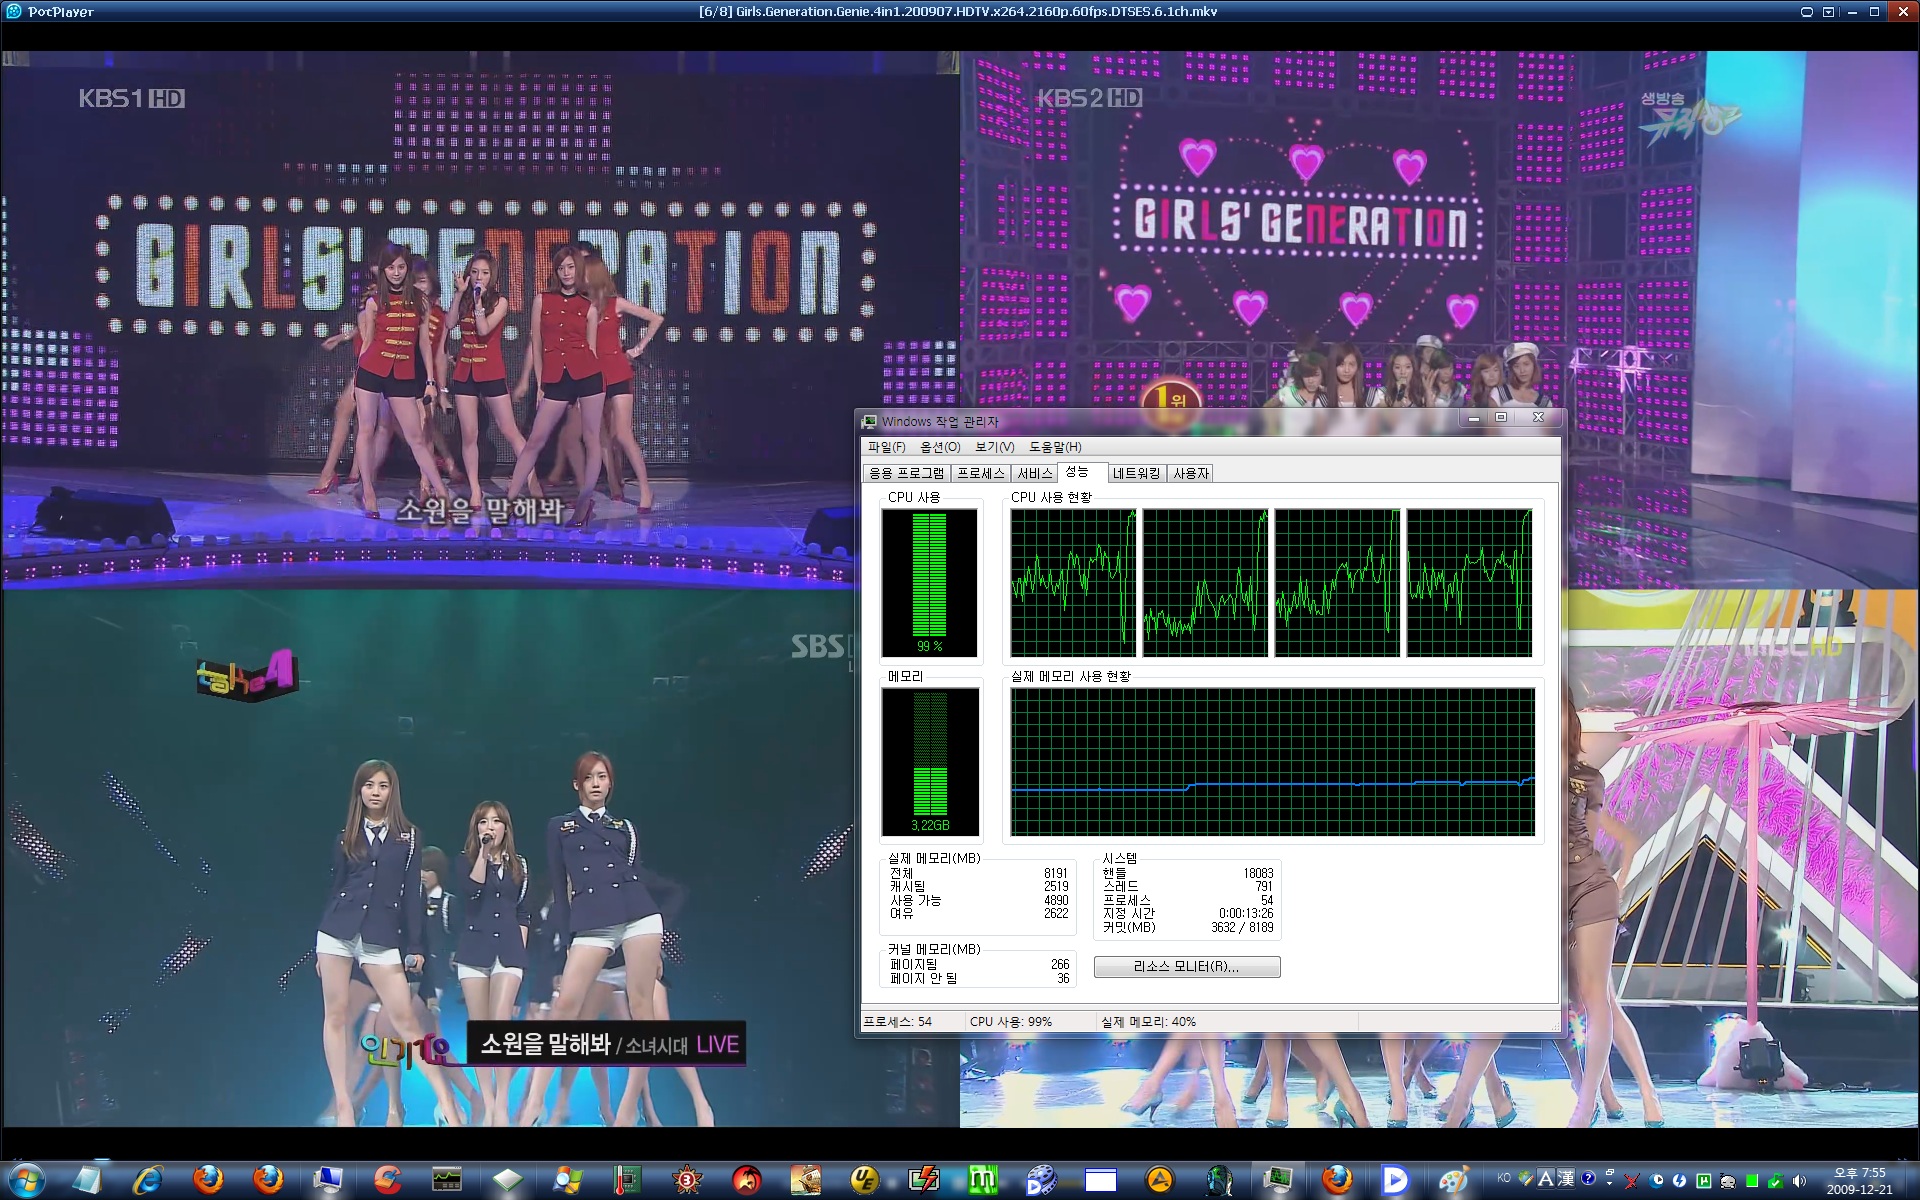Click the Windows Start orb
Screen dimensions: 1920x1200
coord(27,1181)
